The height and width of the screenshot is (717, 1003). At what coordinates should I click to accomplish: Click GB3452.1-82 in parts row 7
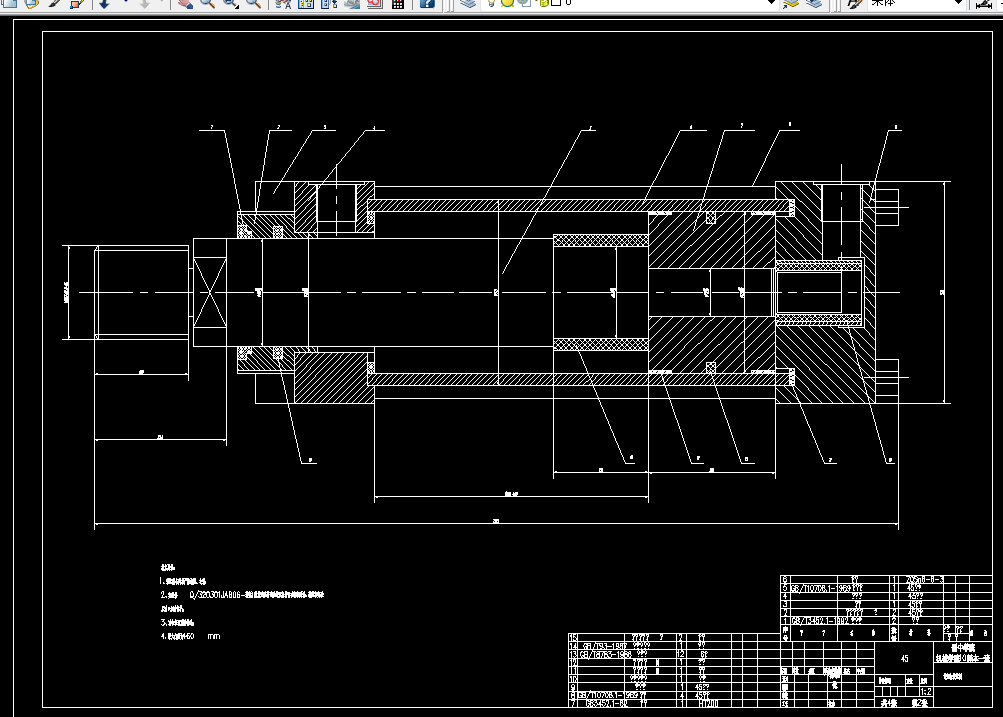tap(606, 703)
